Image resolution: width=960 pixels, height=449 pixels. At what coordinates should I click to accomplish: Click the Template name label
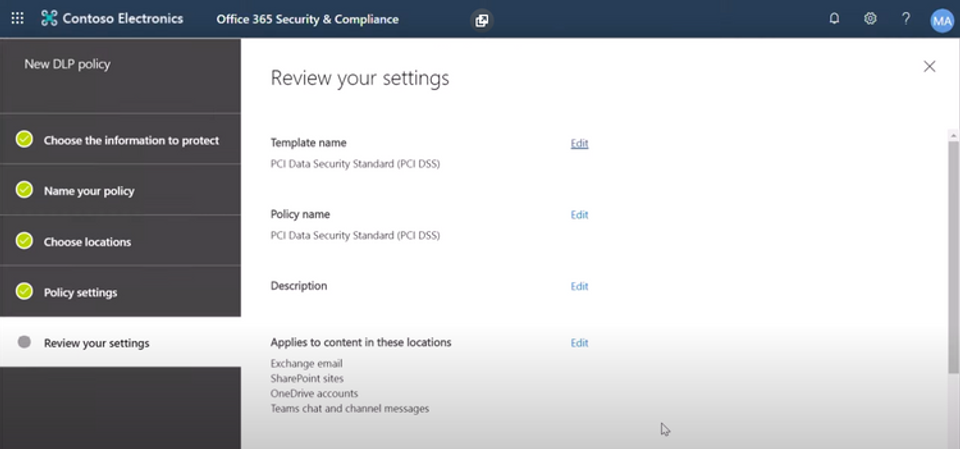click(x=309, y=143)
